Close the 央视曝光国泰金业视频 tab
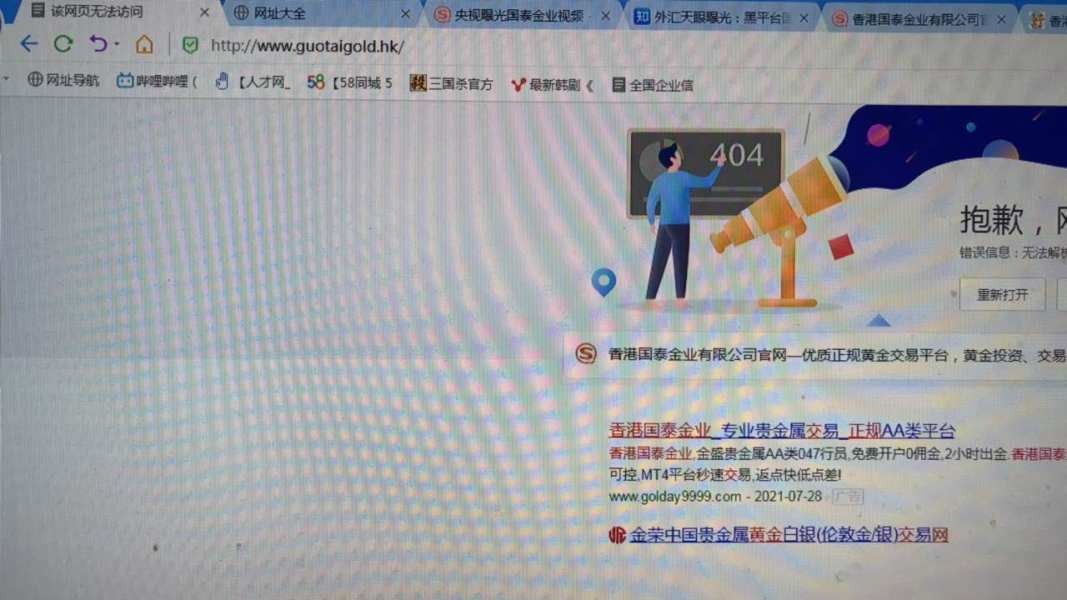The width and height of the screenshot is (1067, 600). pyautogui.click(x=606, y=16)
